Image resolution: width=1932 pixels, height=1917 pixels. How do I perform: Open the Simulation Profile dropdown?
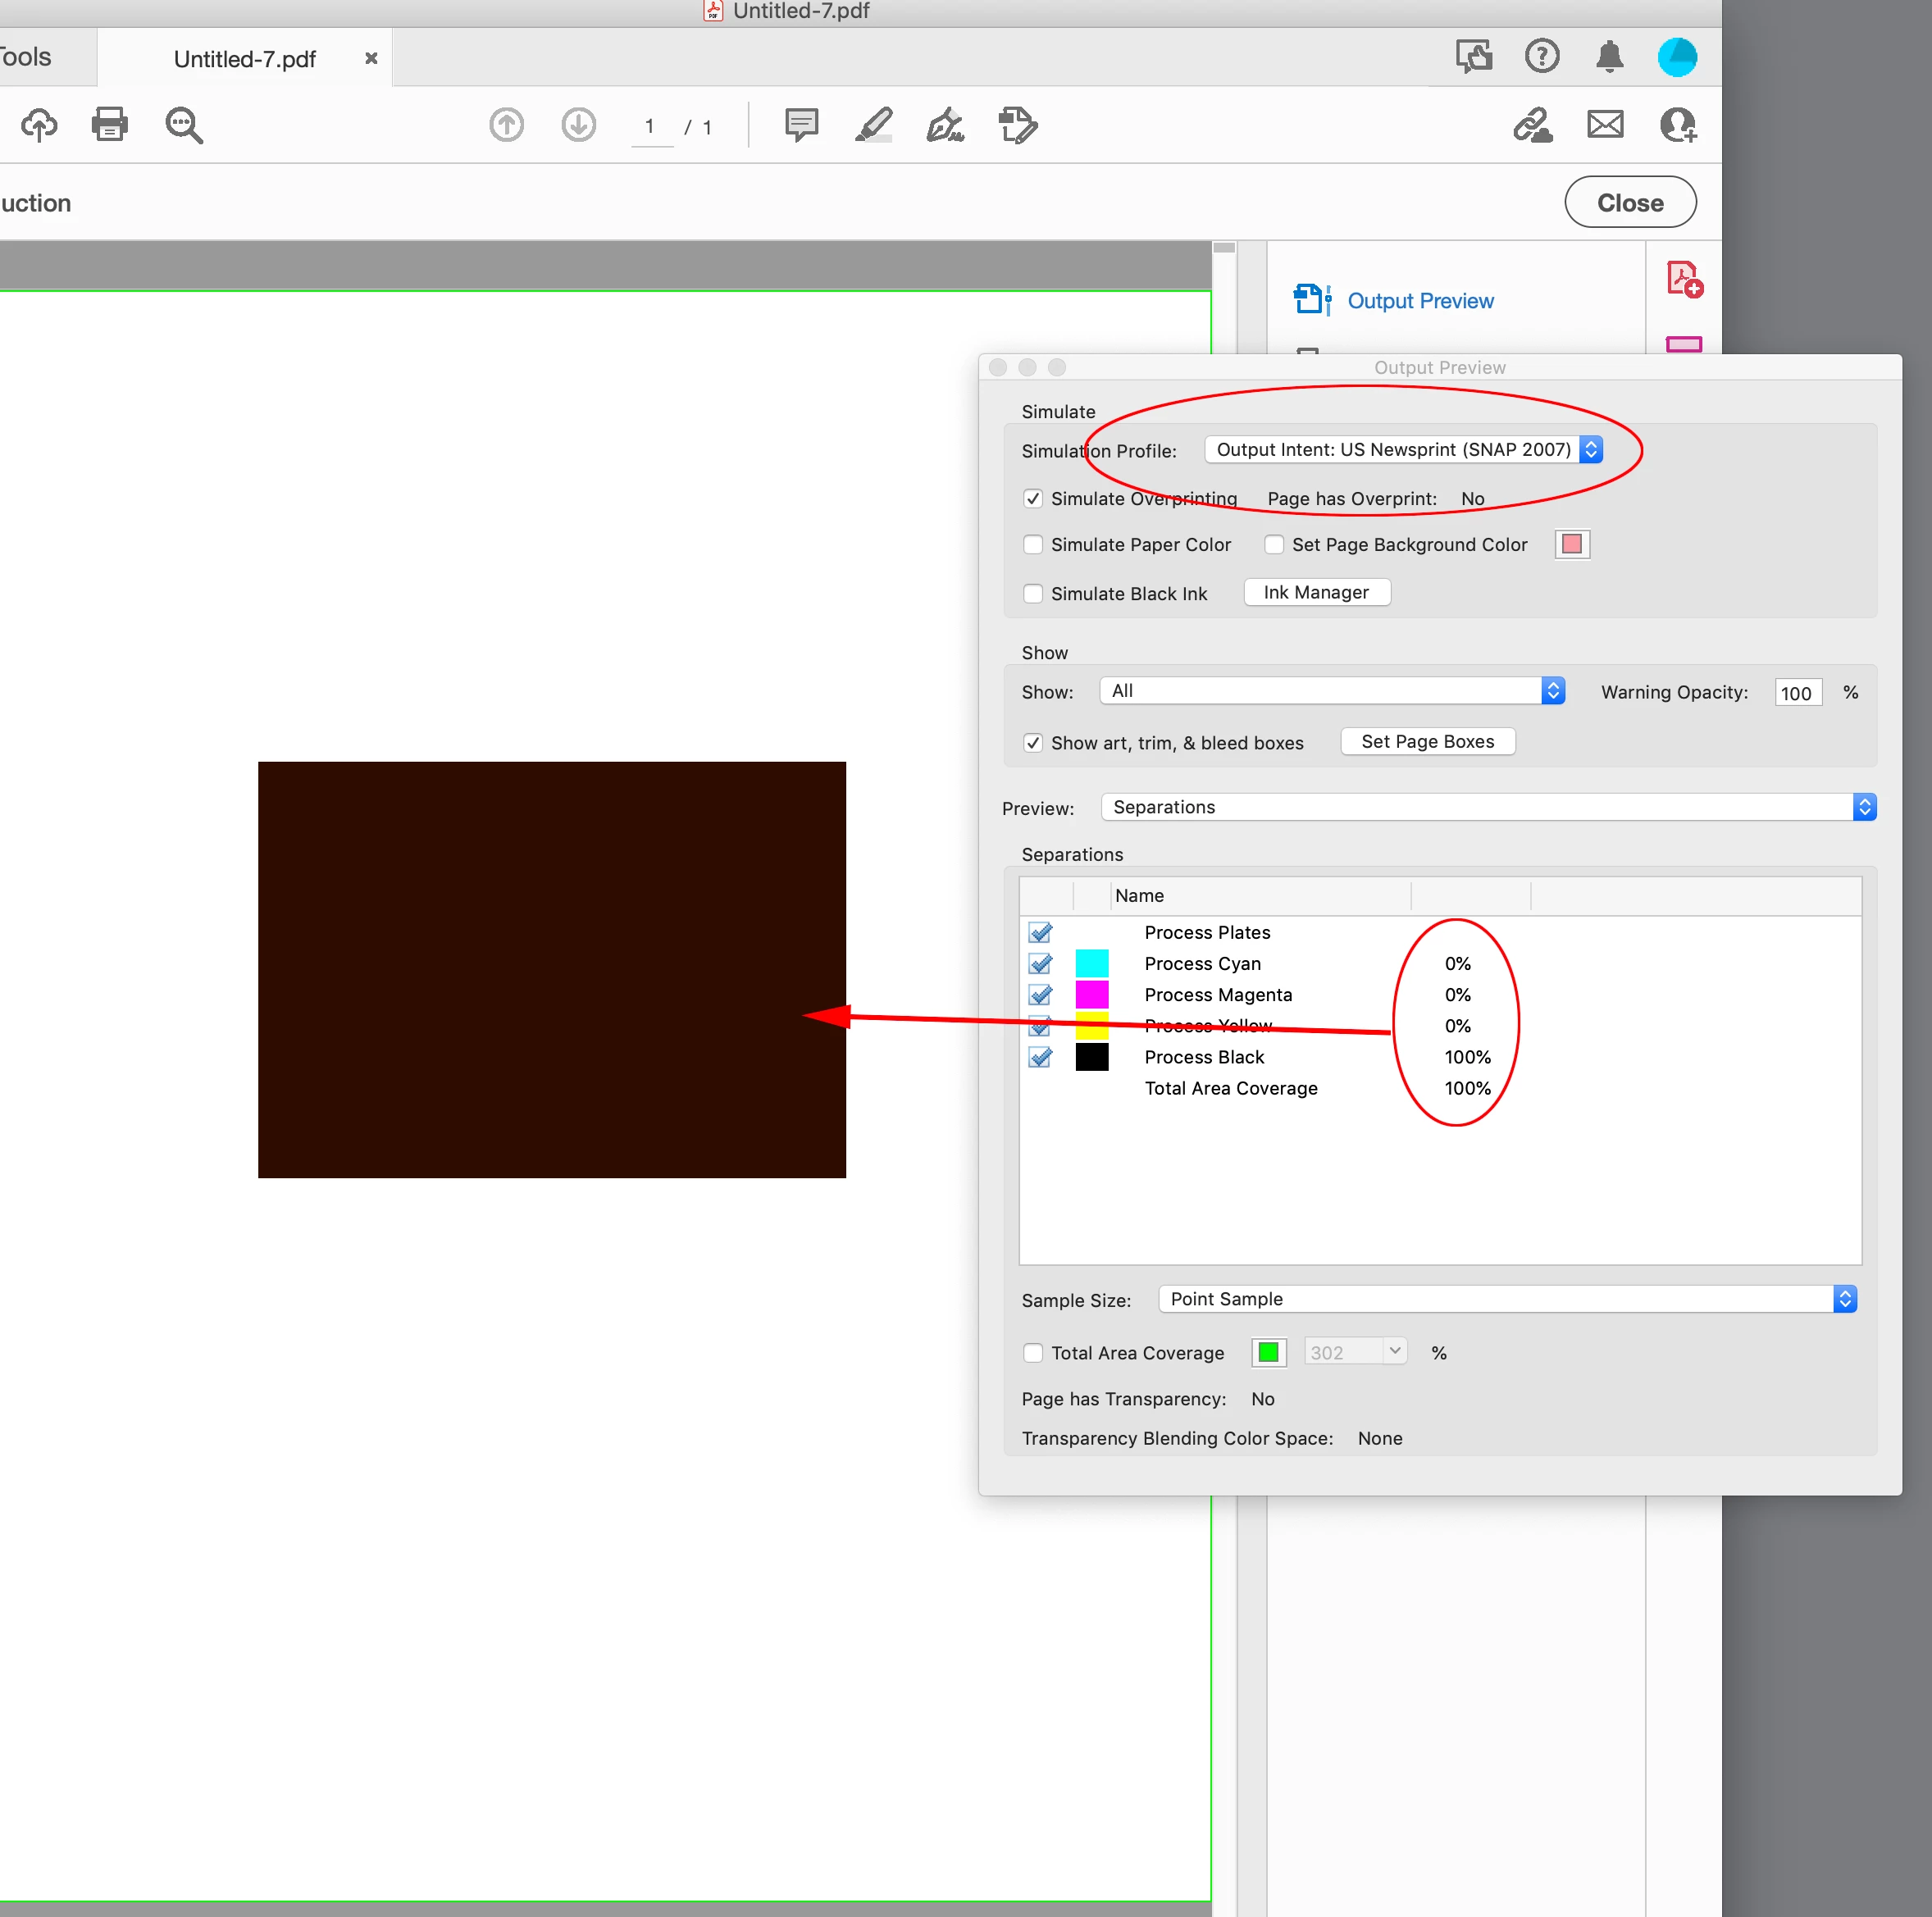(1402, 450)
